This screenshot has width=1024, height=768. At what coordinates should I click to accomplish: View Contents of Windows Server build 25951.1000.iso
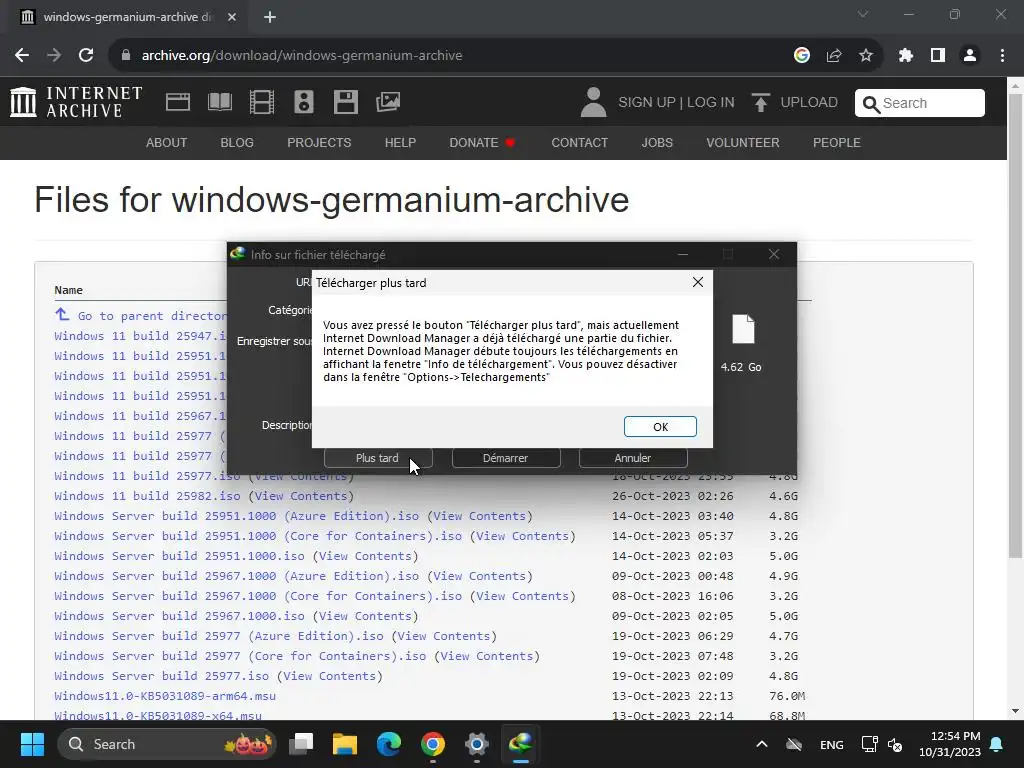click(366, 556)
